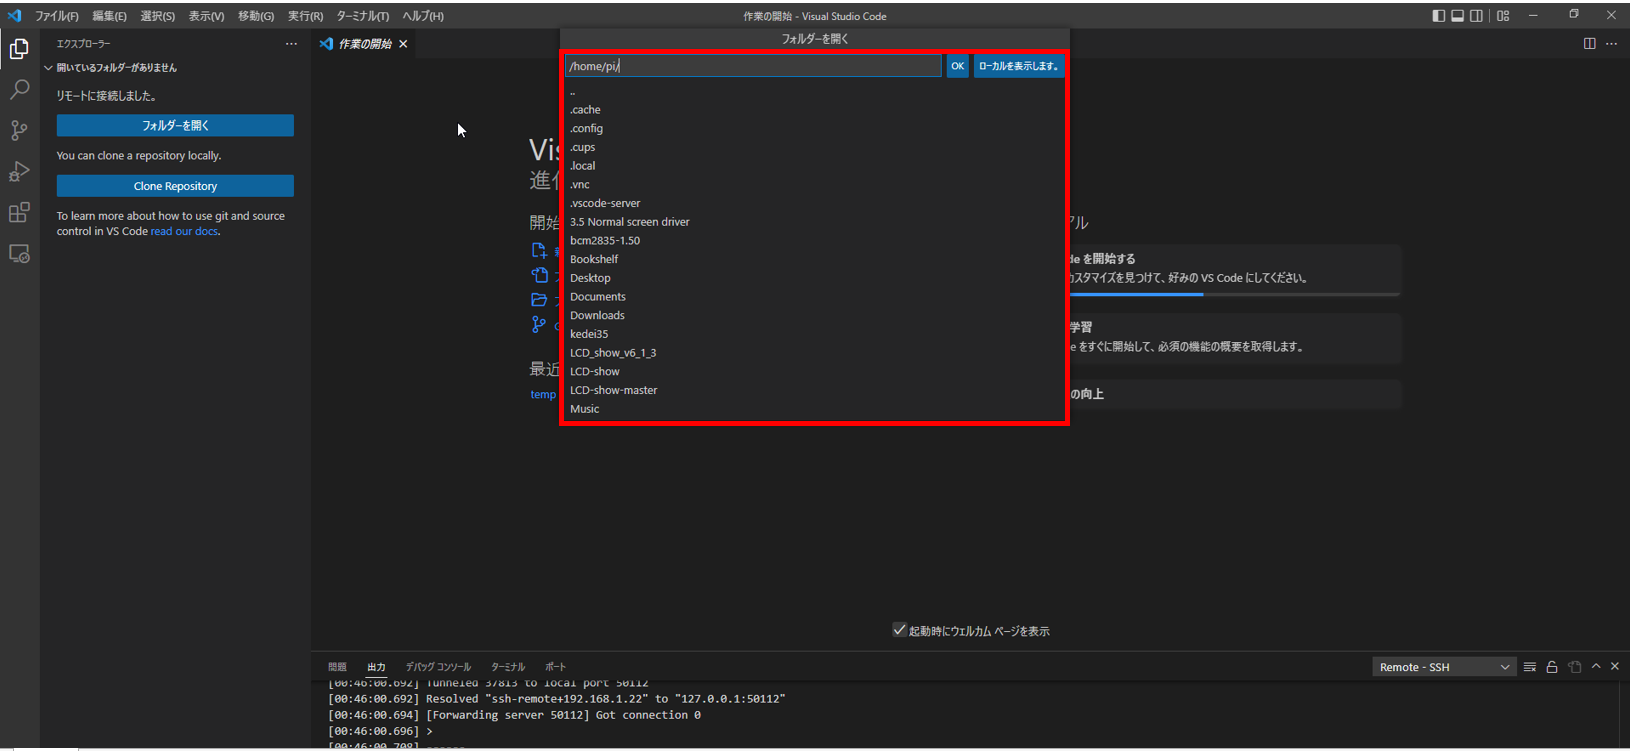
Task: Open Explorer views and more actions ellipsis
Action: pyautogui.click(x=291, y=44)
